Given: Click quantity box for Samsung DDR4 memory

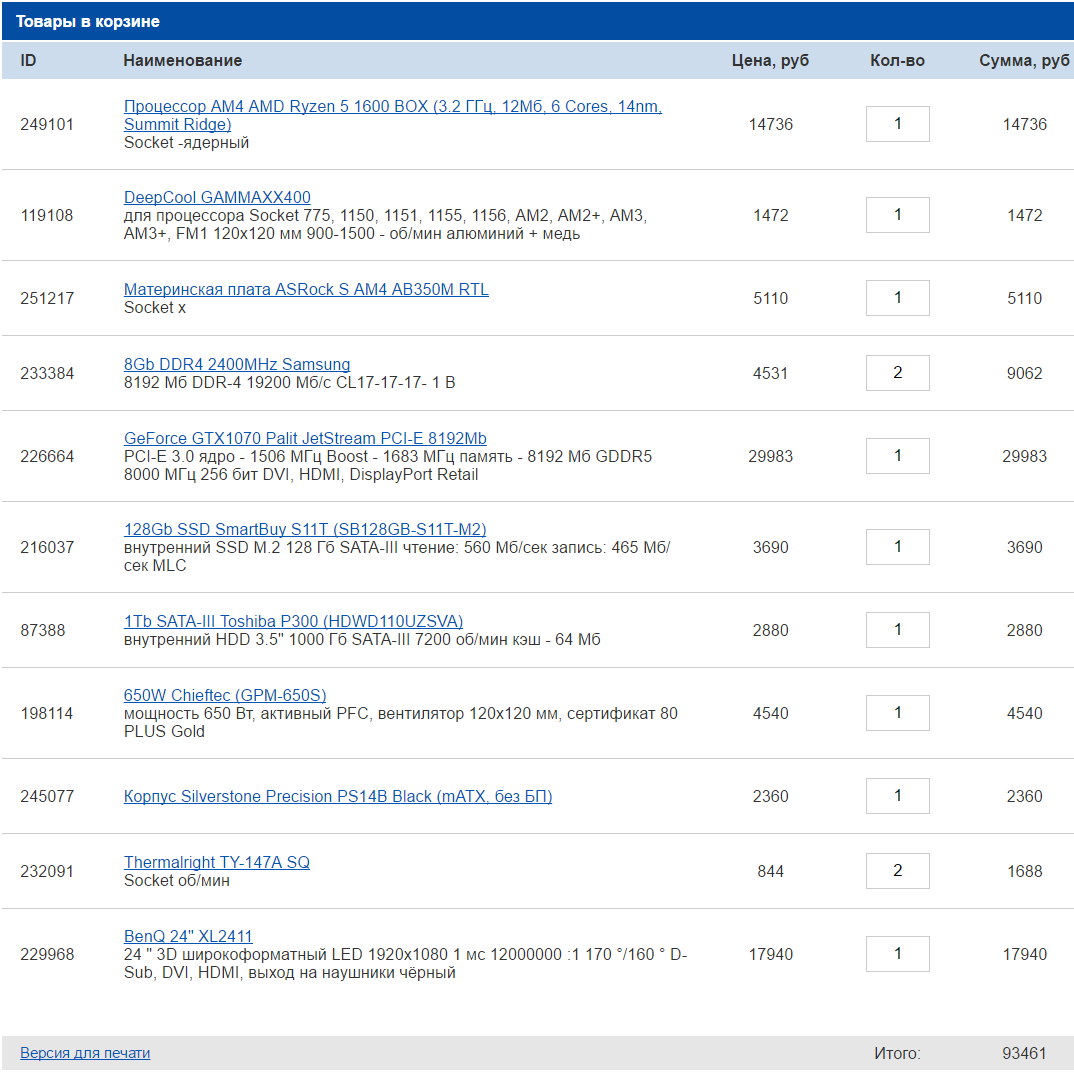Looking at the screenshot, I should (897, 373).
